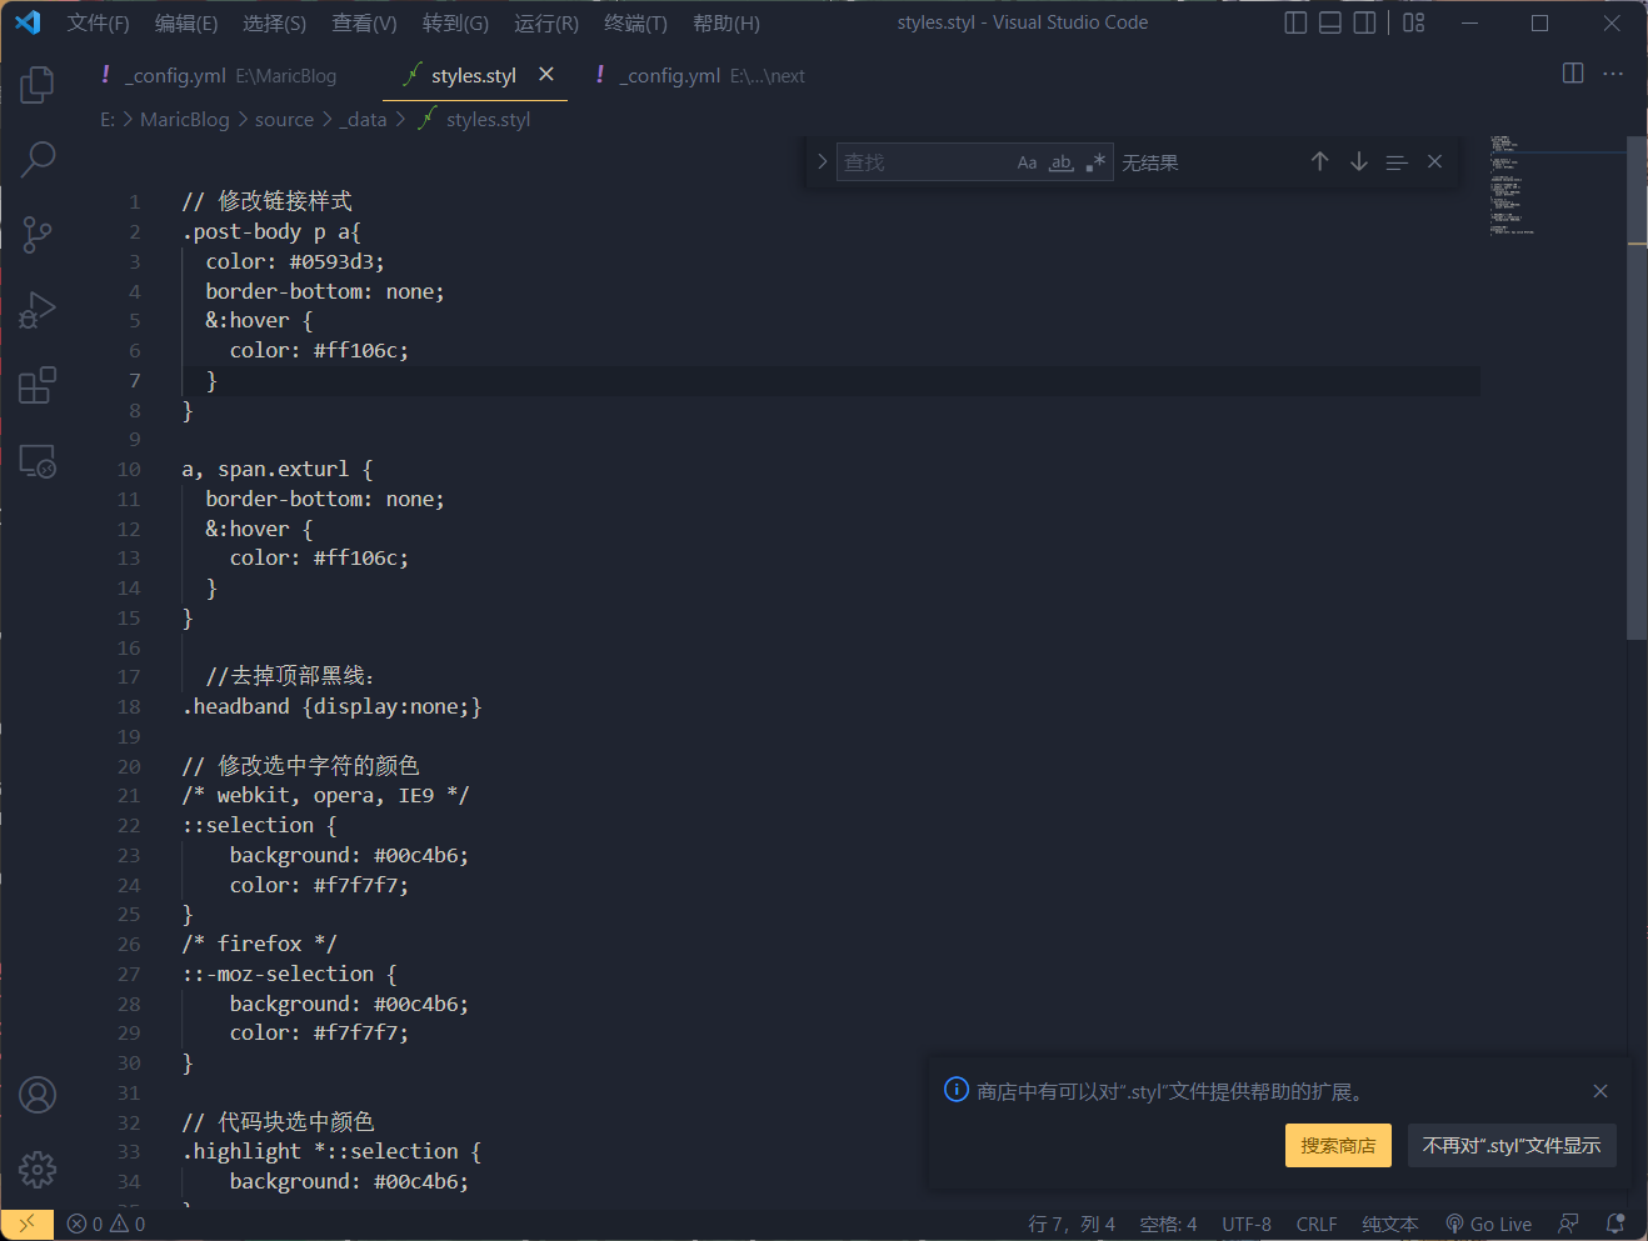The height and width of the screenshot is (1242, 1648).
Task: Open the 运行(R) menu
Action: coord(546,23)
